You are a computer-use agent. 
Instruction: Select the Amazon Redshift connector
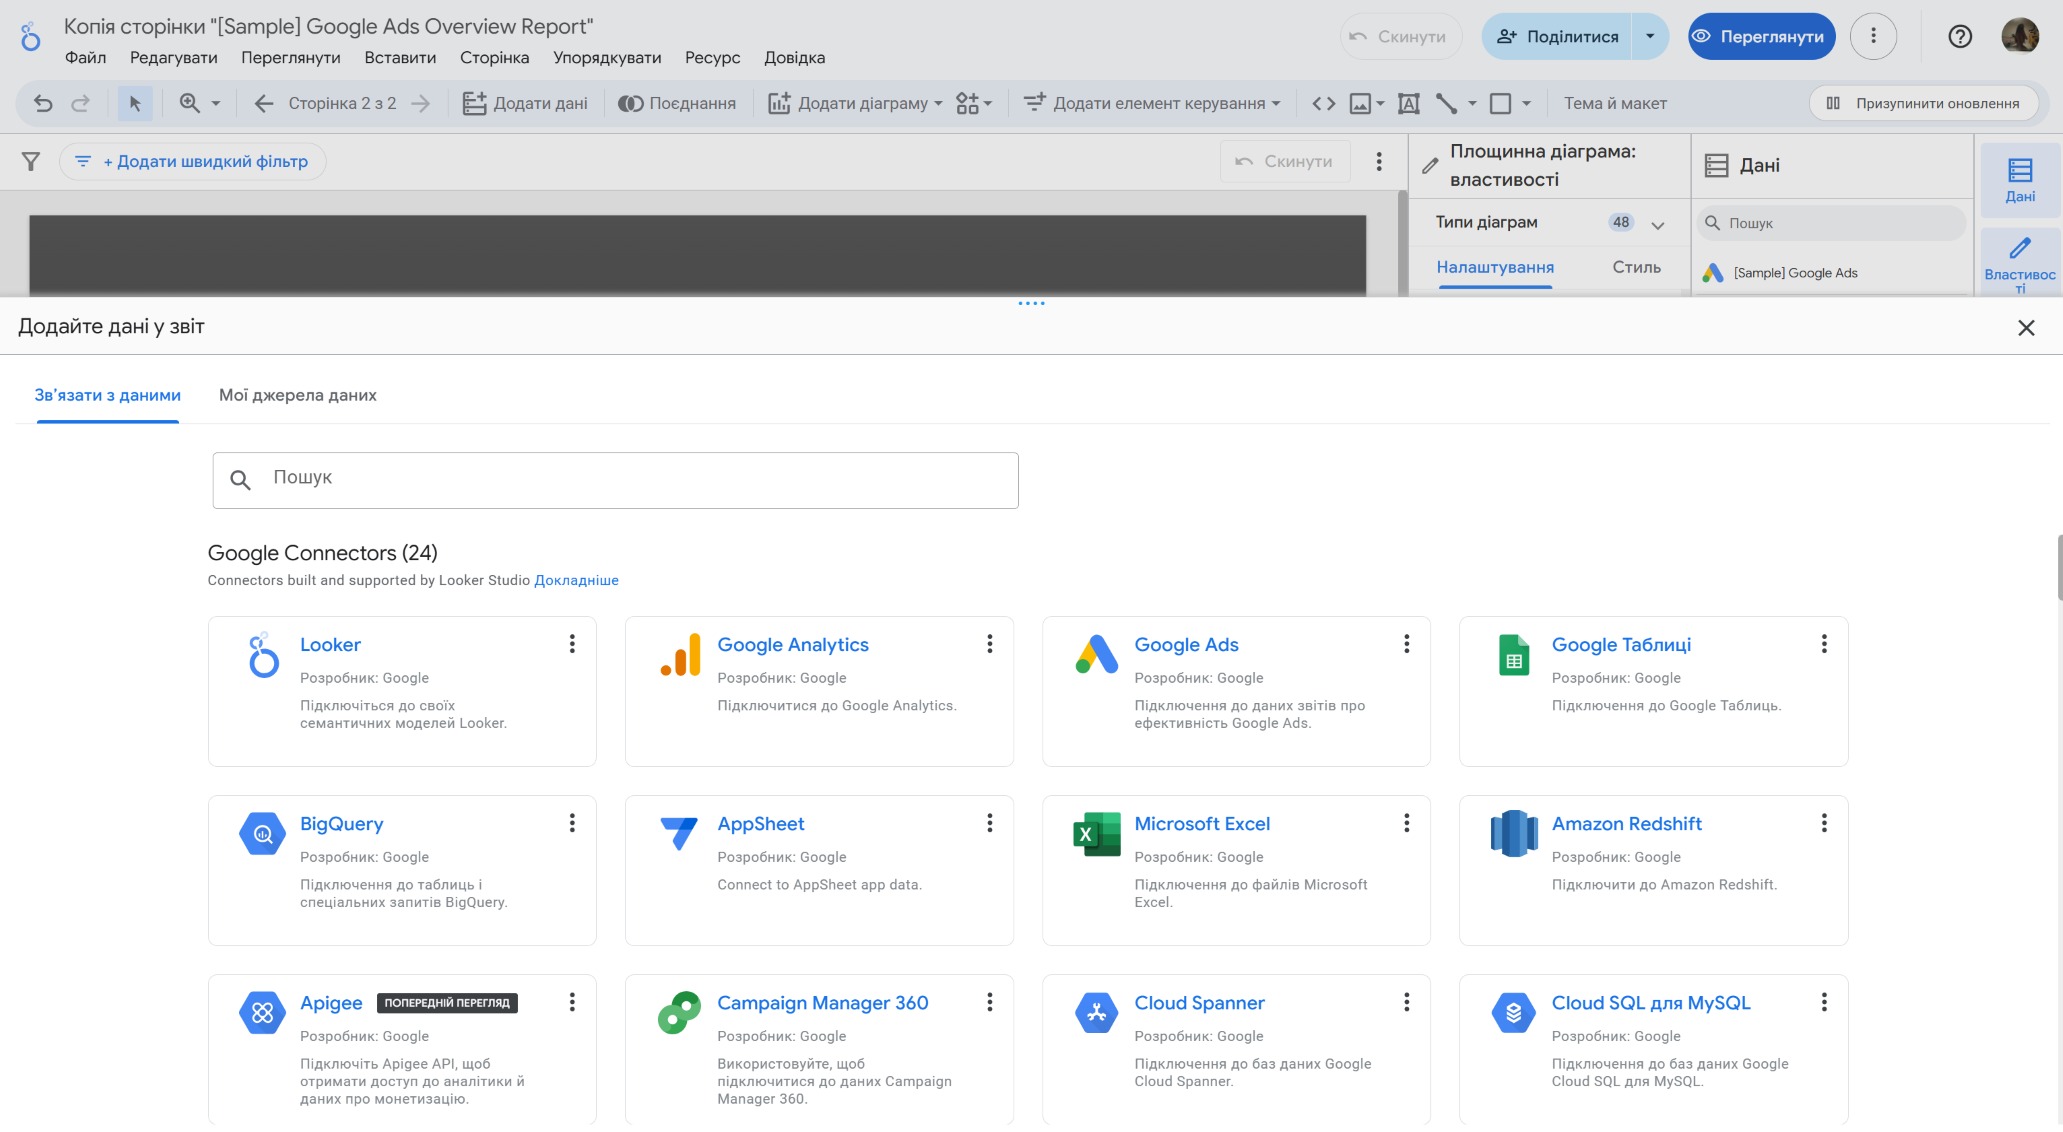coord(1653,870)
